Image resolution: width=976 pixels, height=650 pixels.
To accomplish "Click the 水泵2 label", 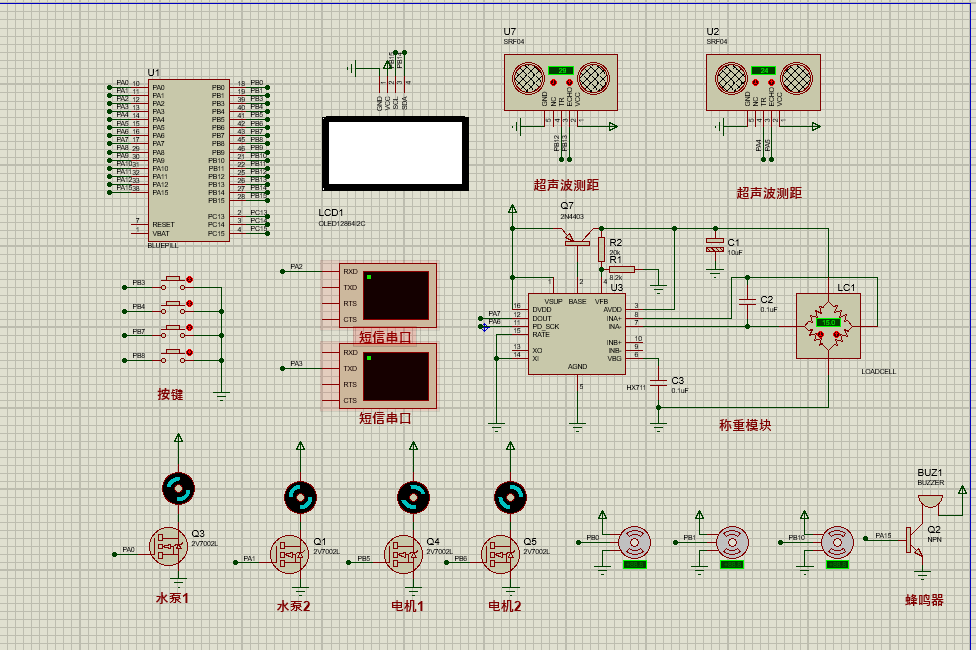I will pos(293,606).
